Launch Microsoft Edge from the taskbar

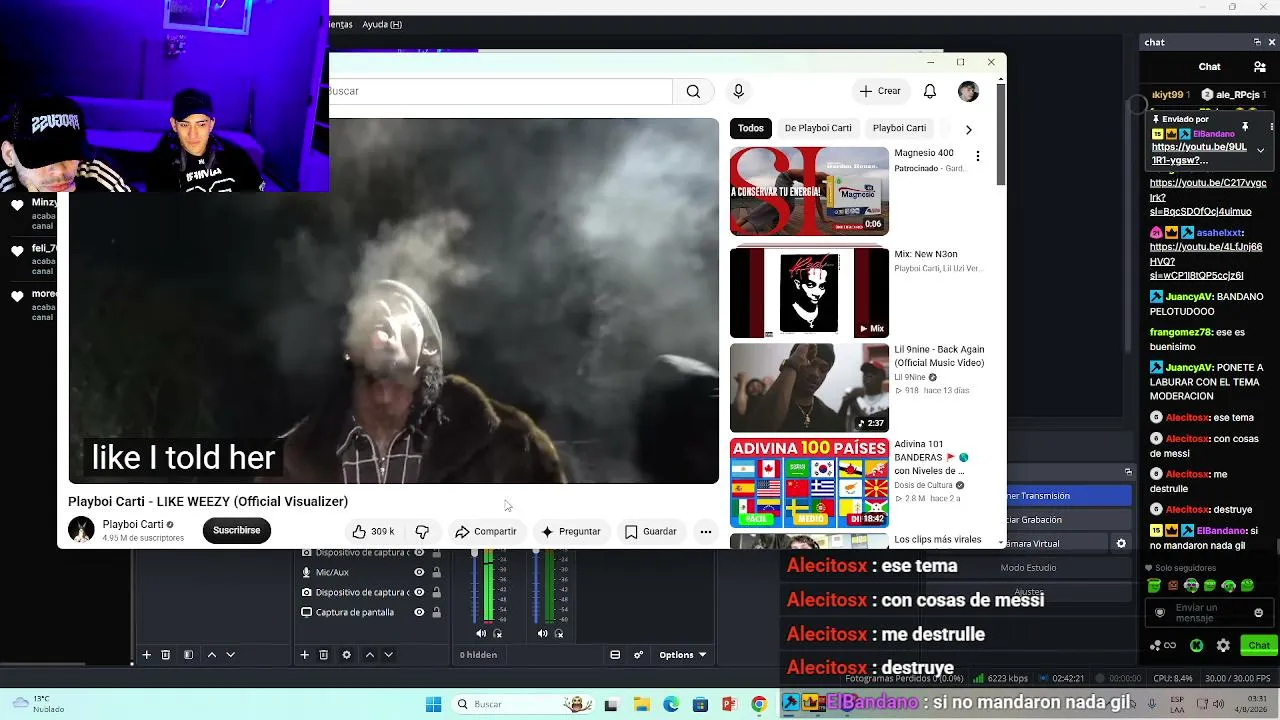click(671, 704)
